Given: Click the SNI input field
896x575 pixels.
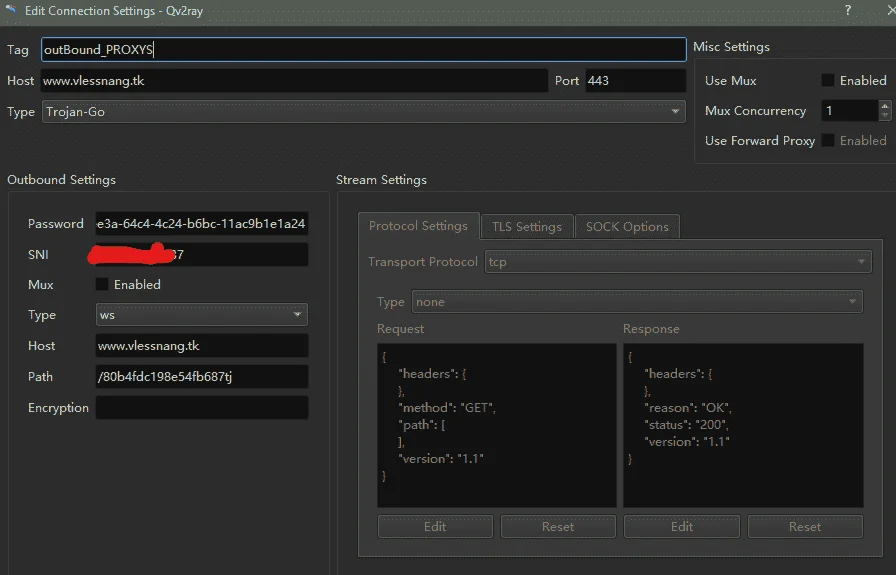Looking at the screenshot, I should (202, 254).
